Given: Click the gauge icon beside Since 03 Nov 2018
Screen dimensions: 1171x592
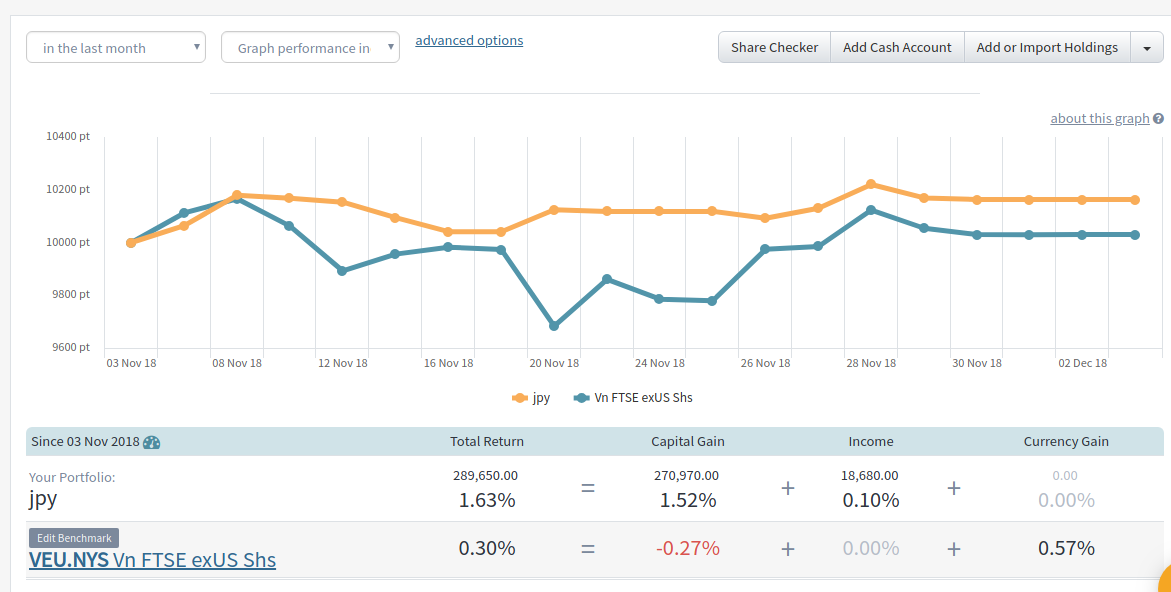Looking at the screenshot, I should tap(152, 442).
